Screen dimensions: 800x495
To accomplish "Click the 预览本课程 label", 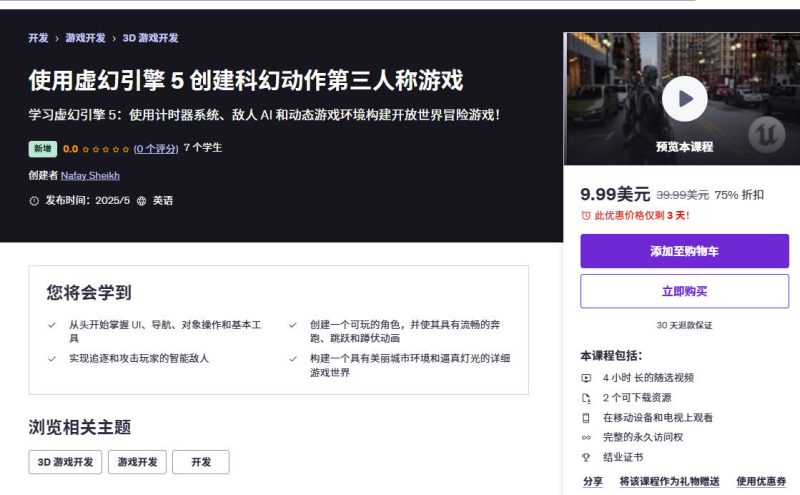I will 685,147.
